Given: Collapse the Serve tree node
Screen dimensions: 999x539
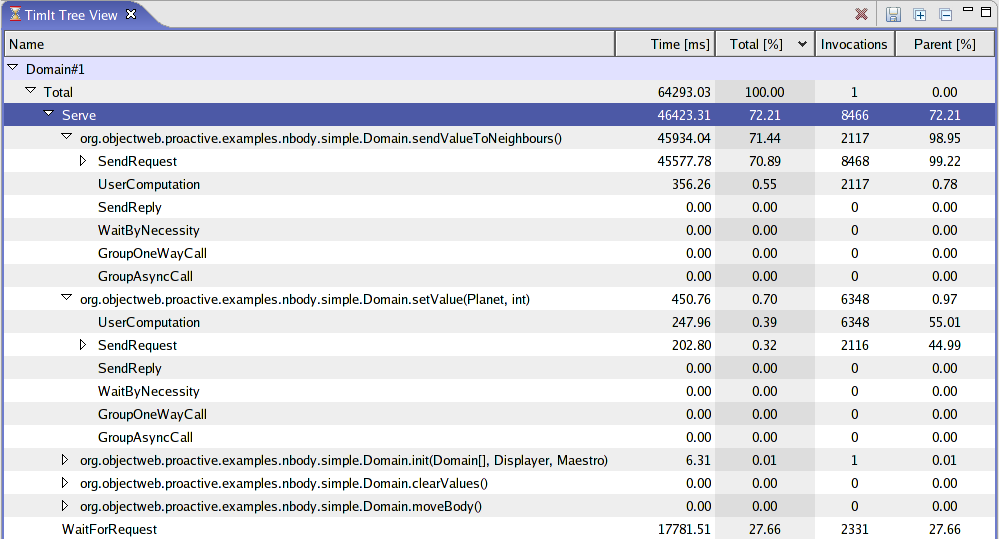Looking at the screenshot, I should pos(48,113).
